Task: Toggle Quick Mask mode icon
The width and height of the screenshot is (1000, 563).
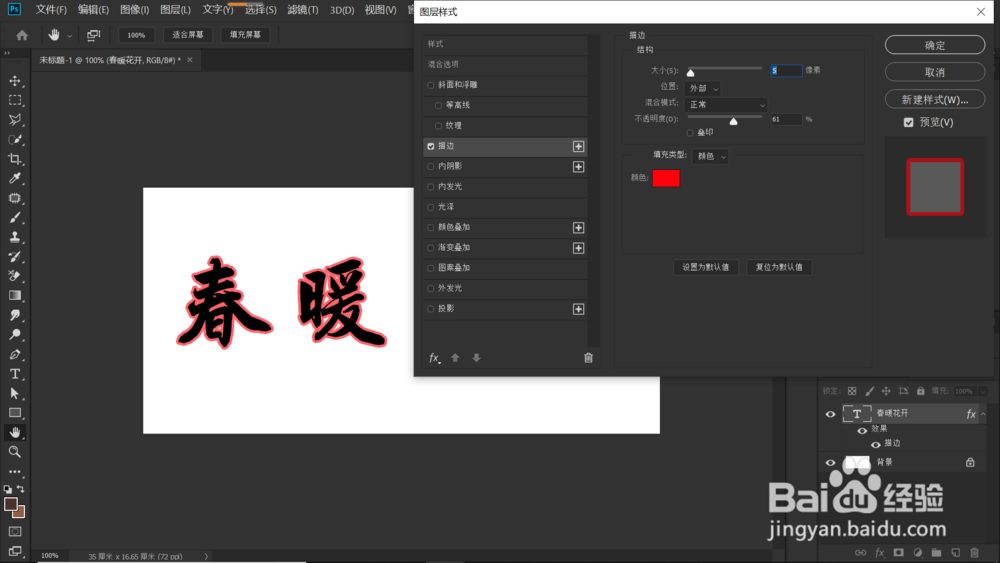Action: (15, 531)
